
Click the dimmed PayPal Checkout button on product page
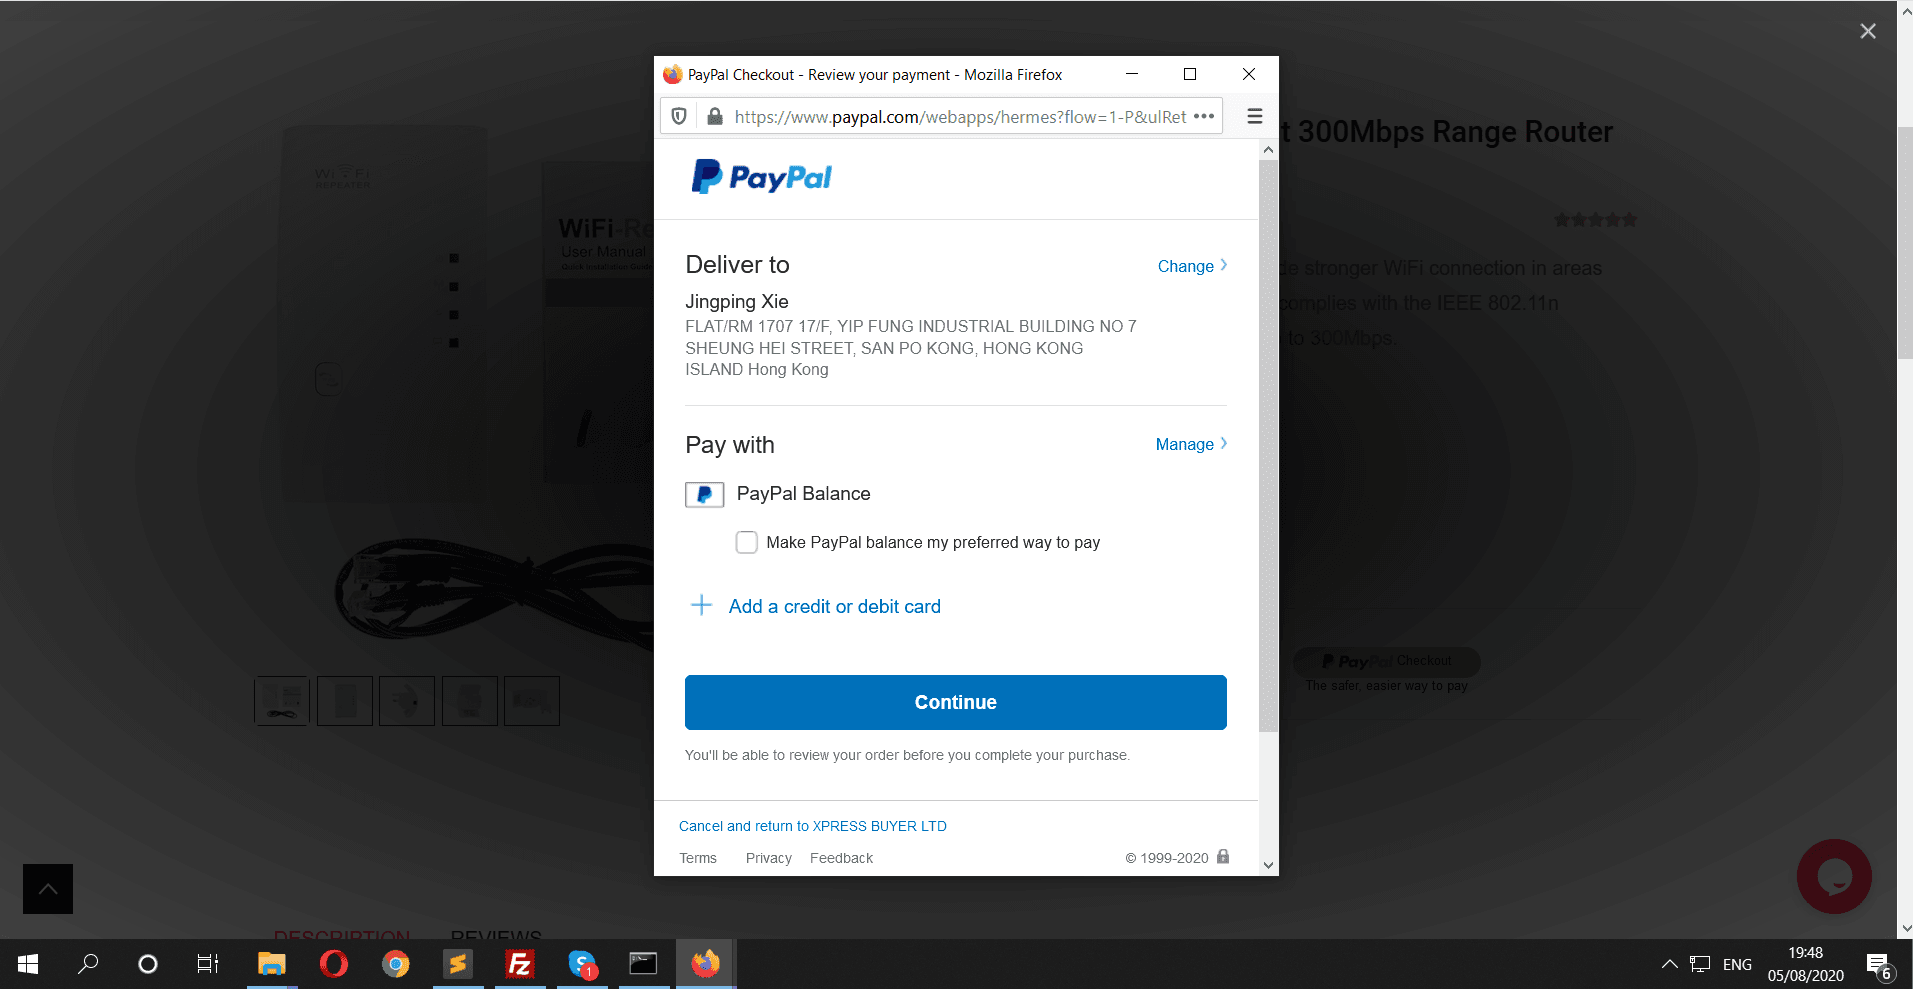[x=1387, y=661]
